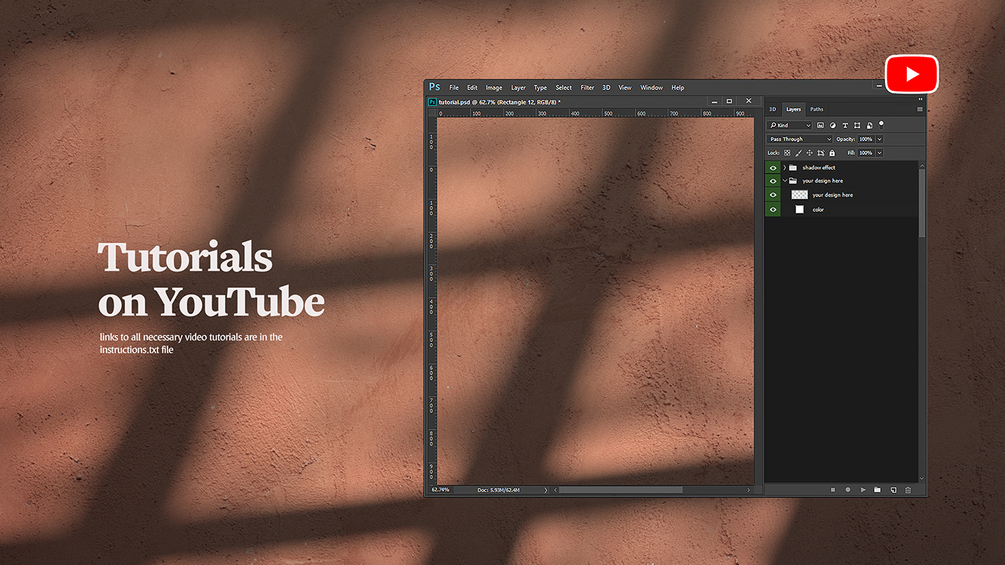Image resolution: width=1005 pixels, height=565 pixels.
Task: Click the YouTube play logo
Action: coord(911,74)
